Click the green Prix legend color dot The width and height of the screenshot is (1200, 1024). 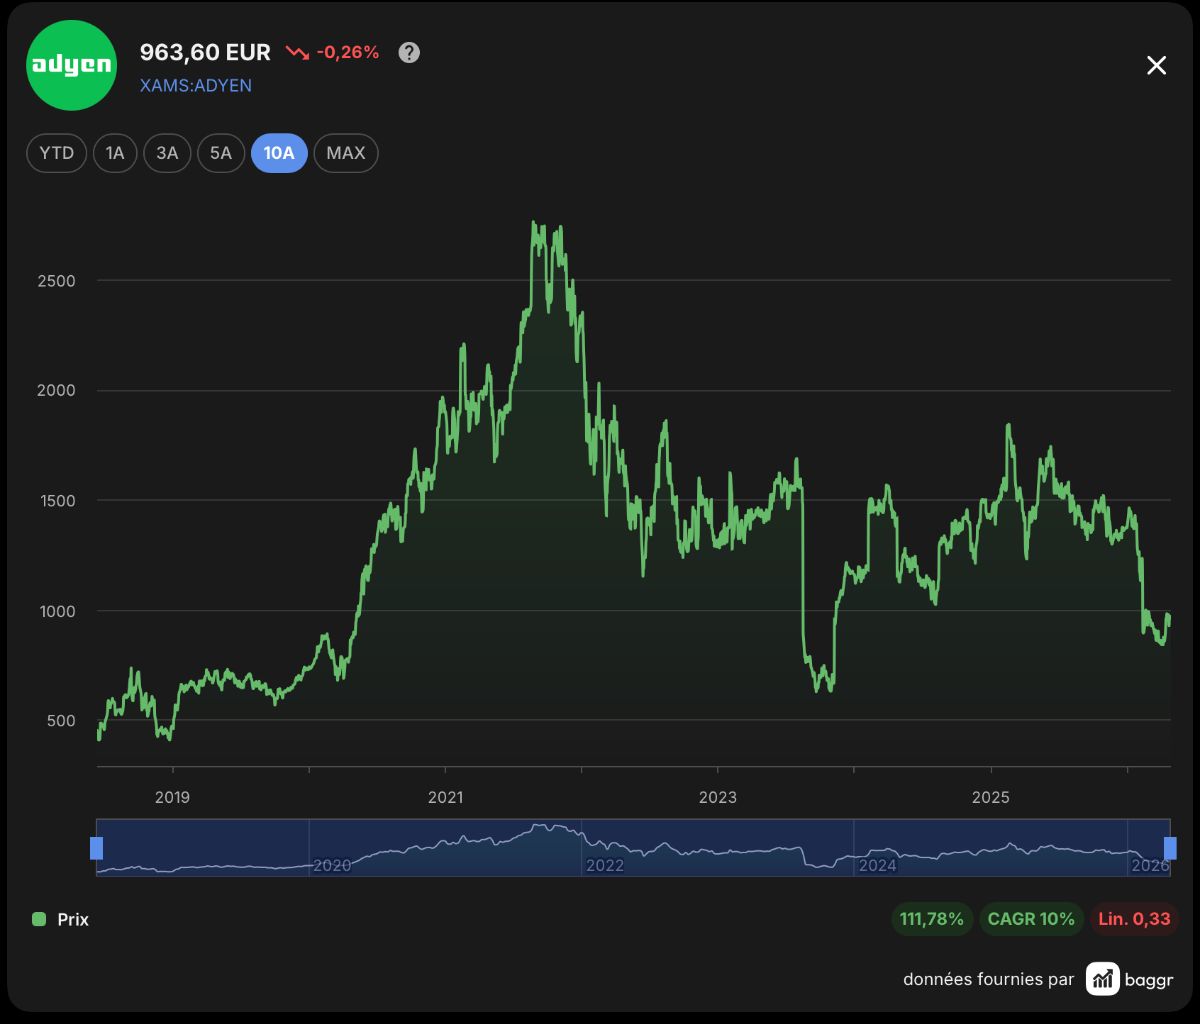39,919
